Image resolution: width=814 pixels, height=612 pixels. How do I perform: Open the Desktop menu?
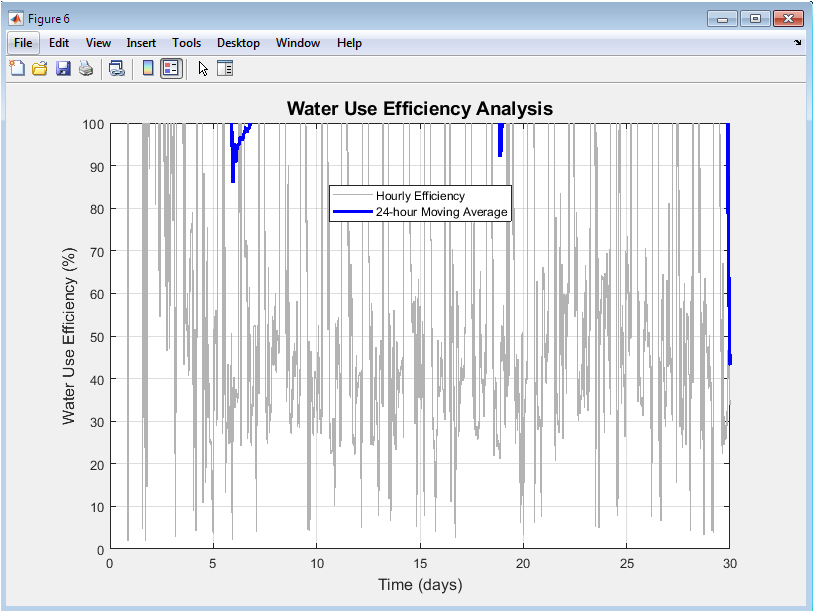[238, 43]
